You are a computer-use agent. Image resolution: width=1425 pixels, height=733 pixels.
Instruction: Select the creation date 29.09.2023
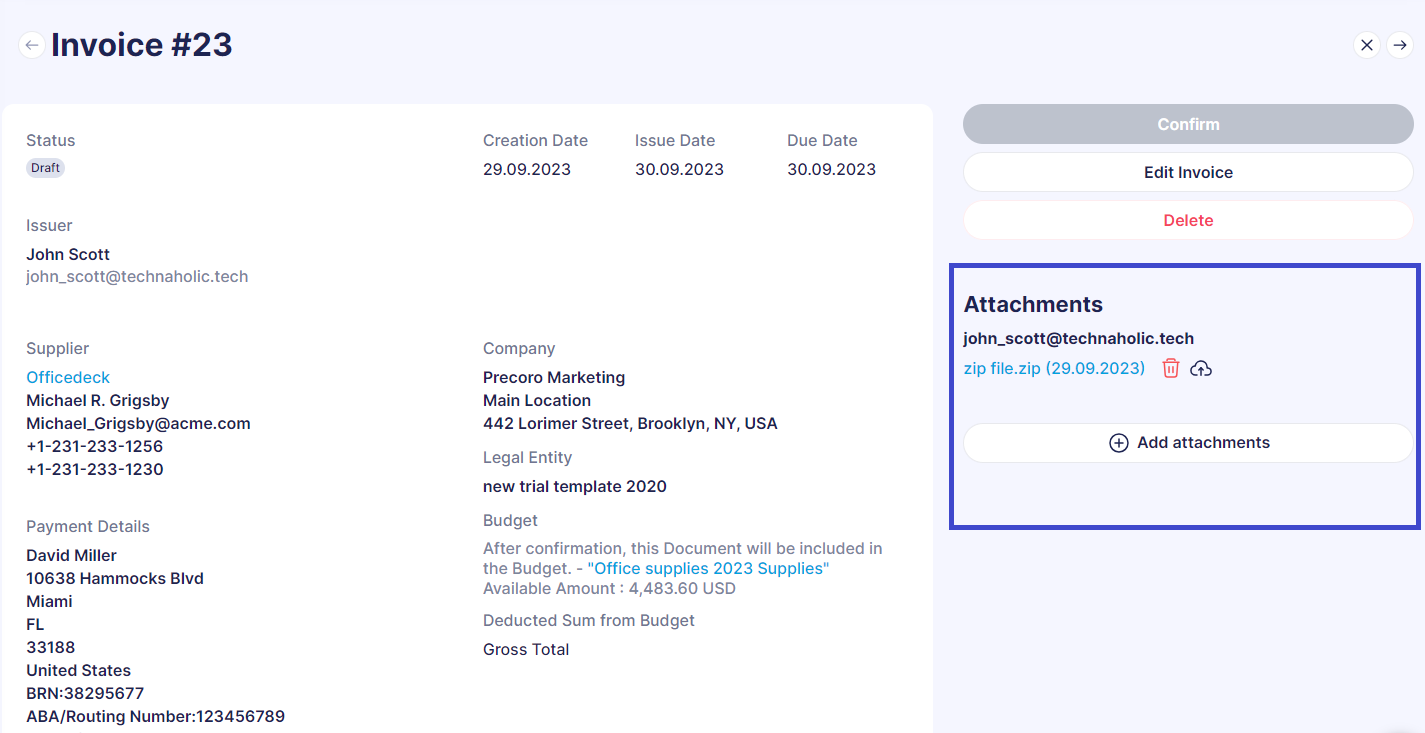click(527, 169)
